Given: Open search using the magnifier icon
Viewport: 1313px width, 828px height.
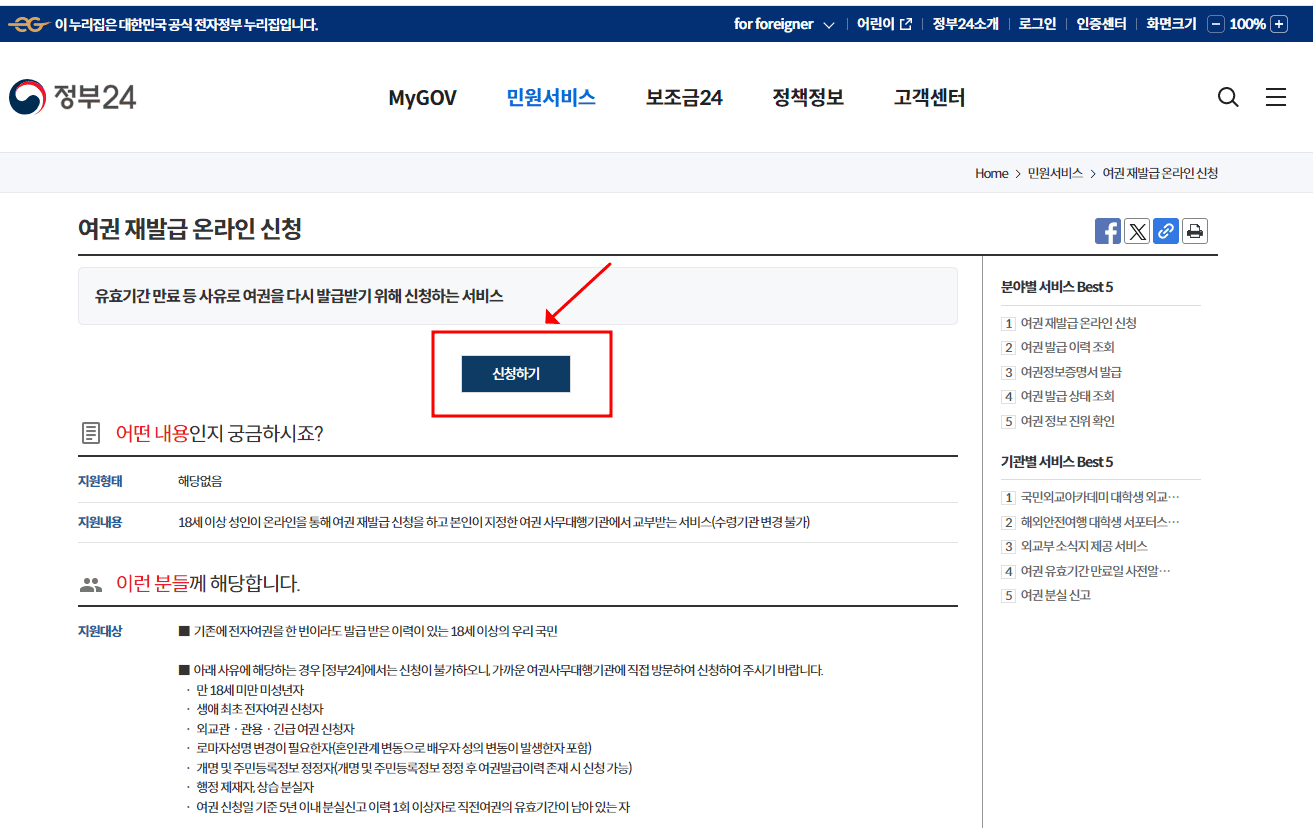Looking at the screenshot, I should tap(1227, 97).
